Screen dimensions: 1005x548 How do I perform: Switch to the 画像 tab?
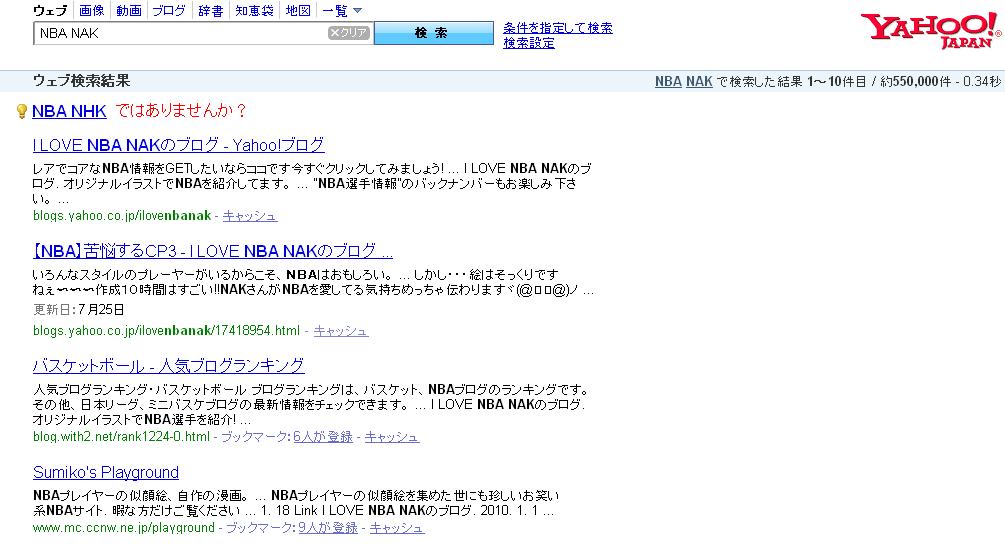click(92, 10)
